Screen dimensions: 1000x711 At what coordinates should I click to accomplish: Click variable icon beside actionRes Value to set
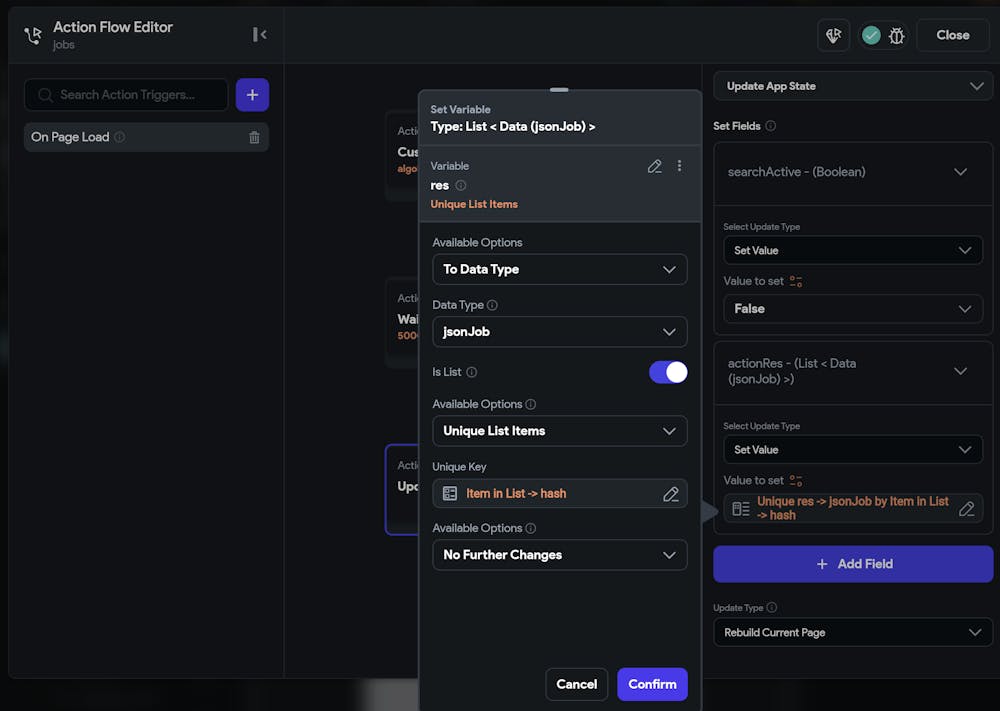tap(796, 481)
